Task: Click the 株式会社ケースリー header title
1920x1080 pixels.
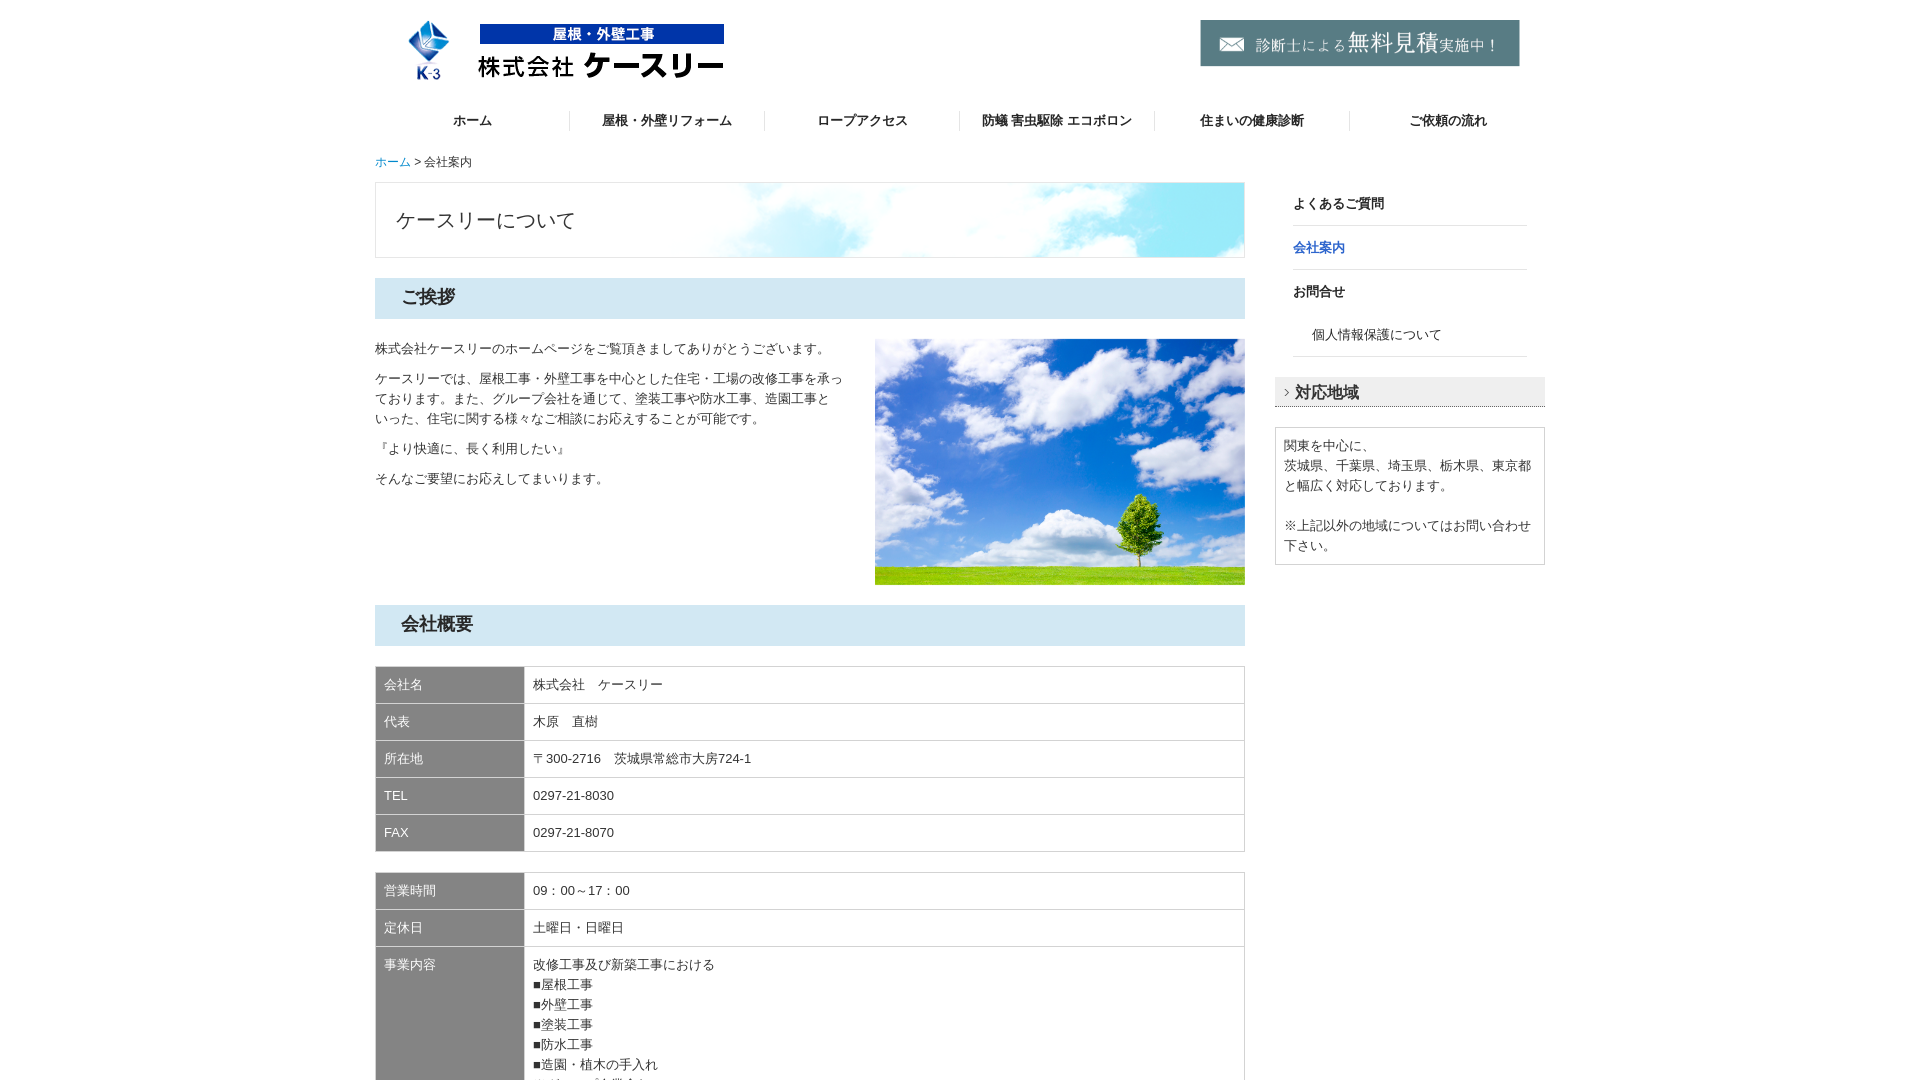Action: pyautogui.click(x=601, y=66)
